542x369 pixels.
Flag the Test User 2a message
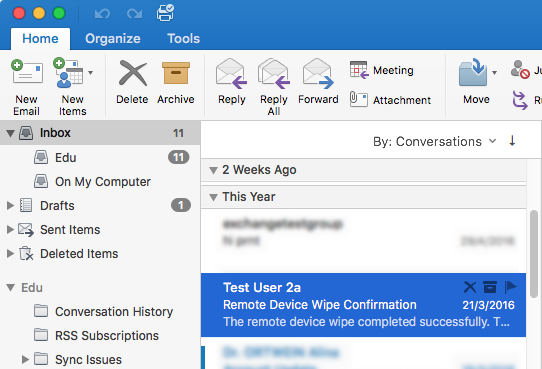[510, 287]
